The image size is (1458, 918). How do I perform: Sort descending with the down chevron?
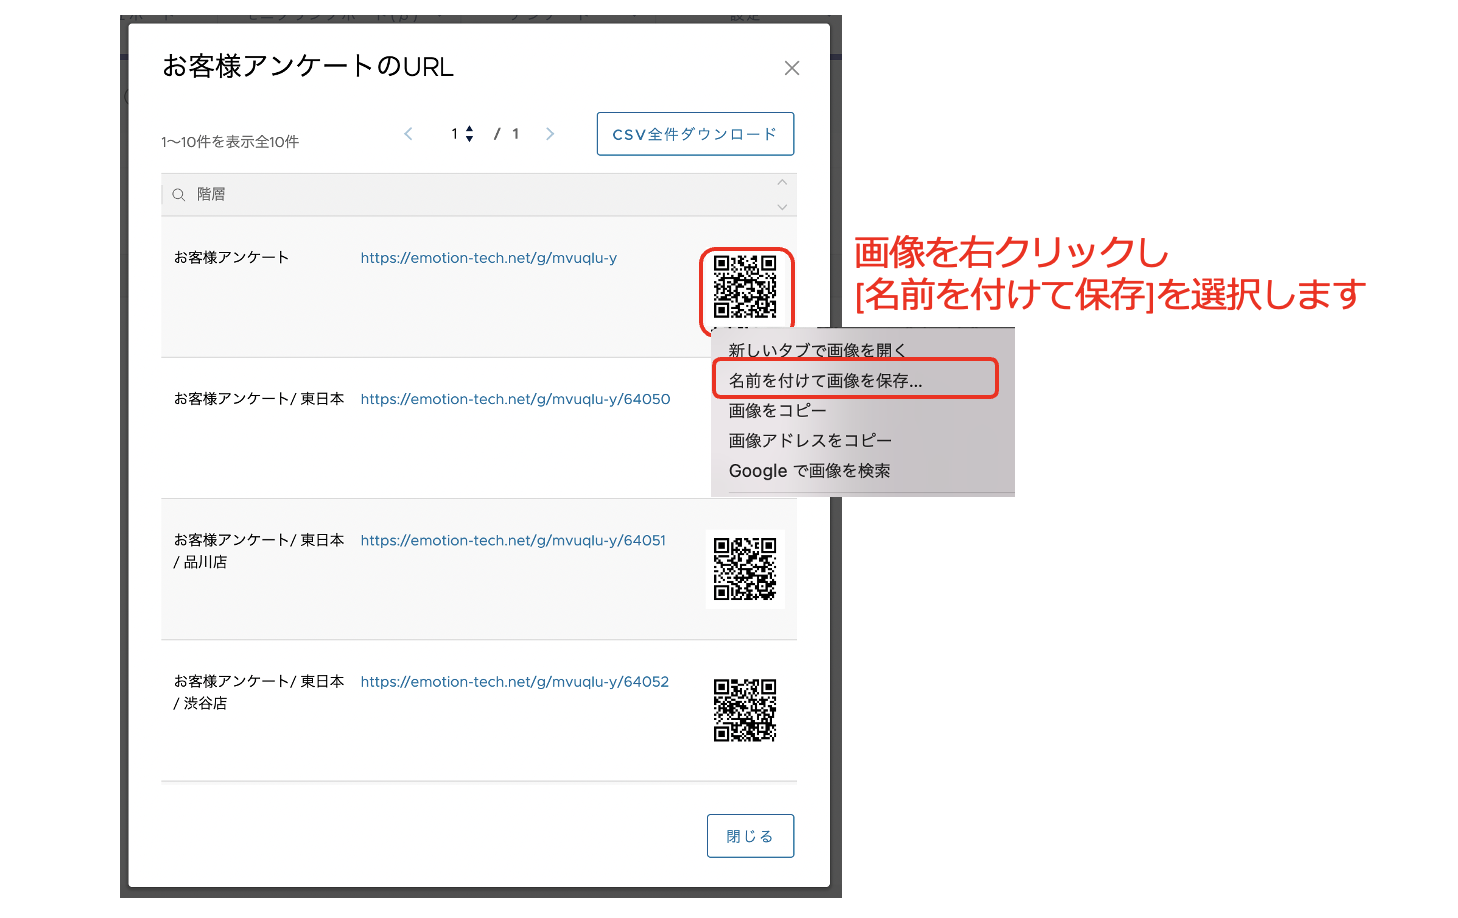782,207
